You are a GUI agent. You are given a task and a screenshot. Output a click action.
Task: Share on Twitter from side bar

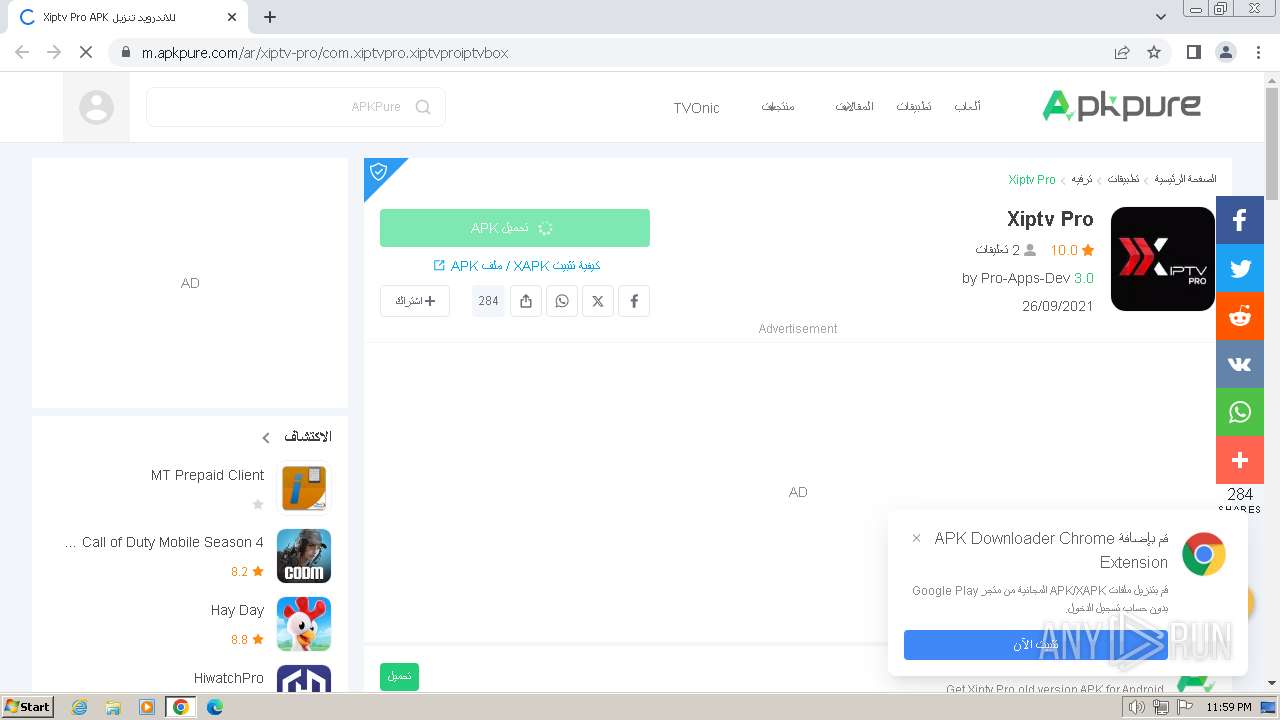point(1240,268)
